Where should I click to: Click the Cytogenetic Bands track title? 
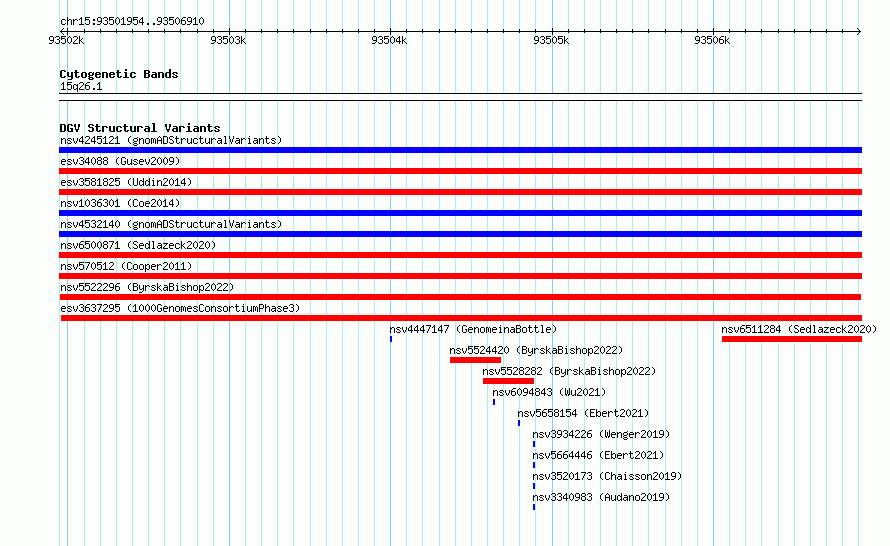[119, 74]
